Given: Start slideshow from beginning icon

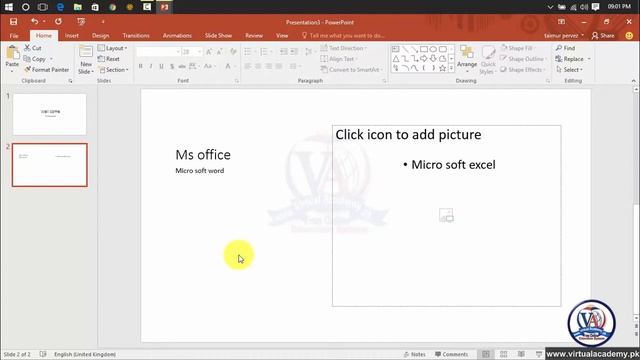Looking at the screenshot, I should 81,22.
